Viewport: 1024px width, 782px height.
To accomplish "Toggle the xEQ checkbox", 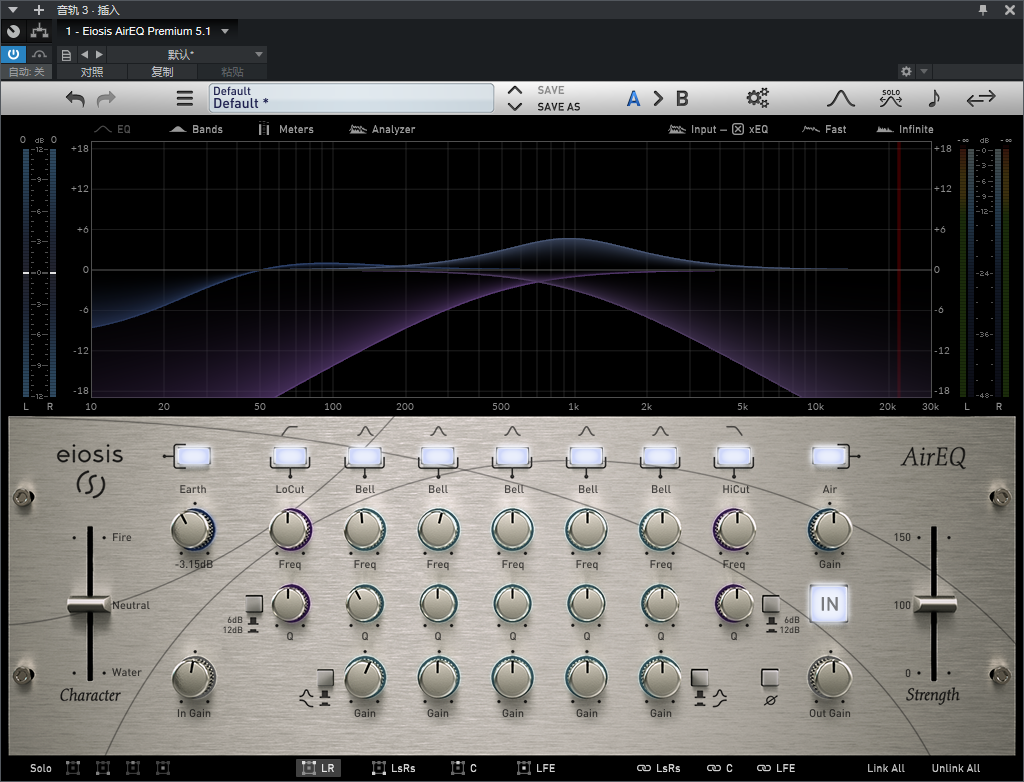I will 738,129.
